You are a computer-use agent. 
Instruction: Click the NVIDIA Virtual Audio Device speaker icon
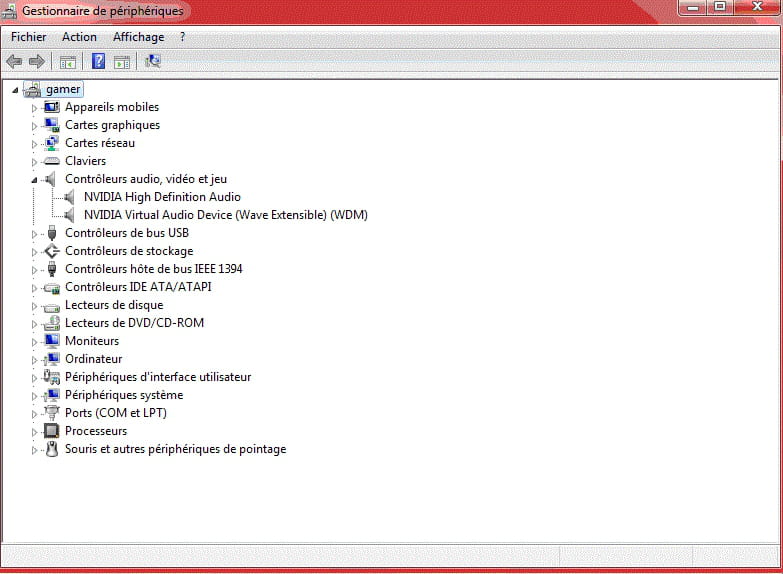click(x=69, y=215)
